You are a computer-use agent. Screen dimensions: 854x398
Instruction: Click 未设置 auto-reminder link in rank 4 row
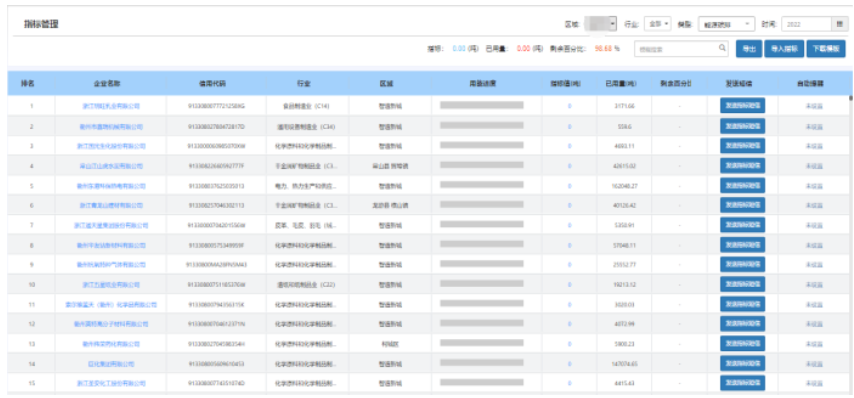(814, 166)
